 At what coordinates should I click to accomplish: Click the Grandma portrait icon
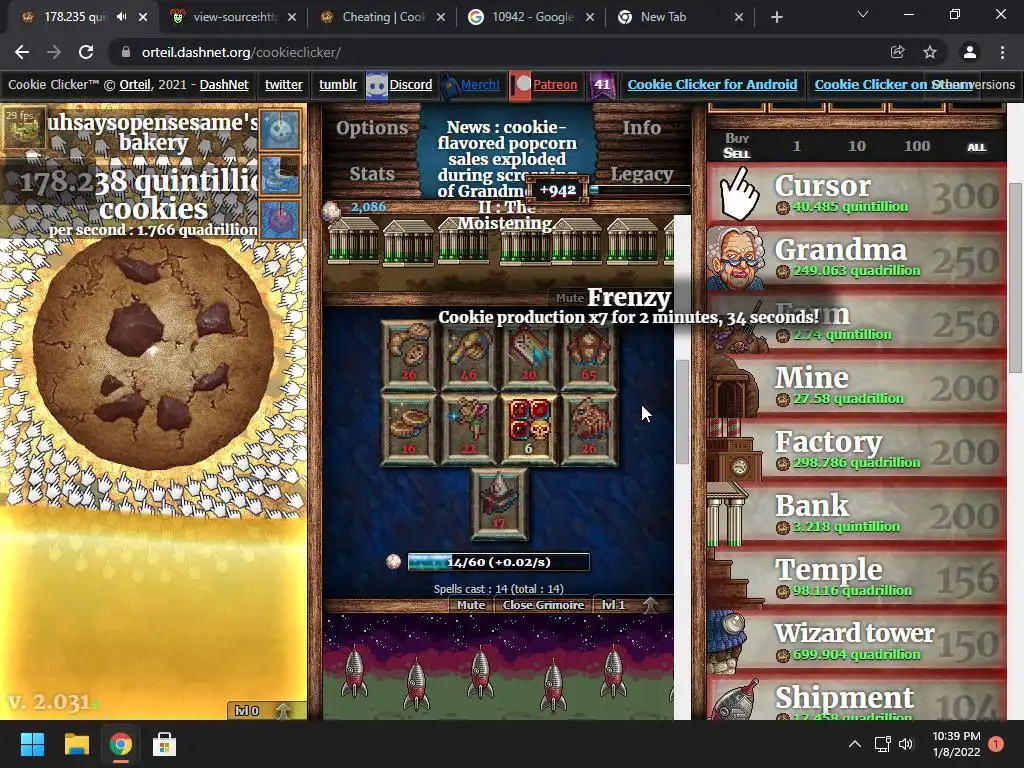(x=735, y=259)
